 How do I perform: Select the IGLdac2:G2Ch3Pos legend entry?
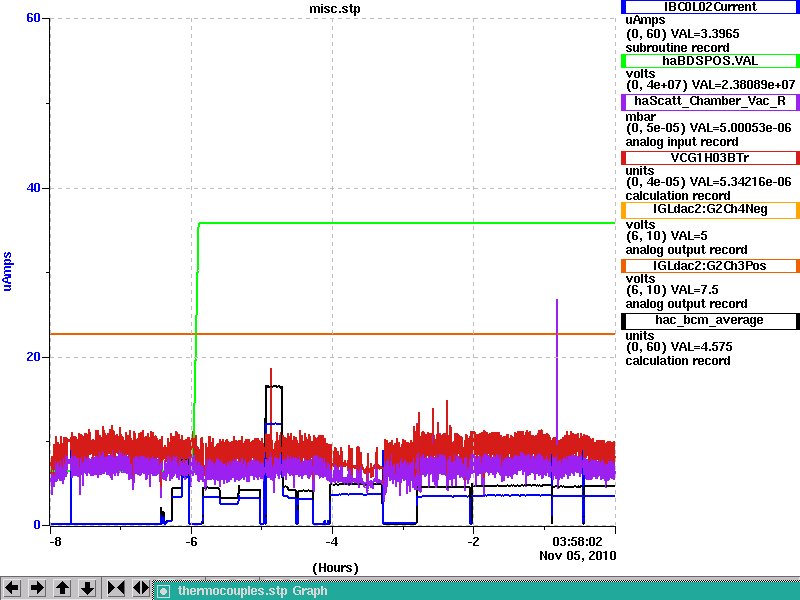(x=710, y=266)
